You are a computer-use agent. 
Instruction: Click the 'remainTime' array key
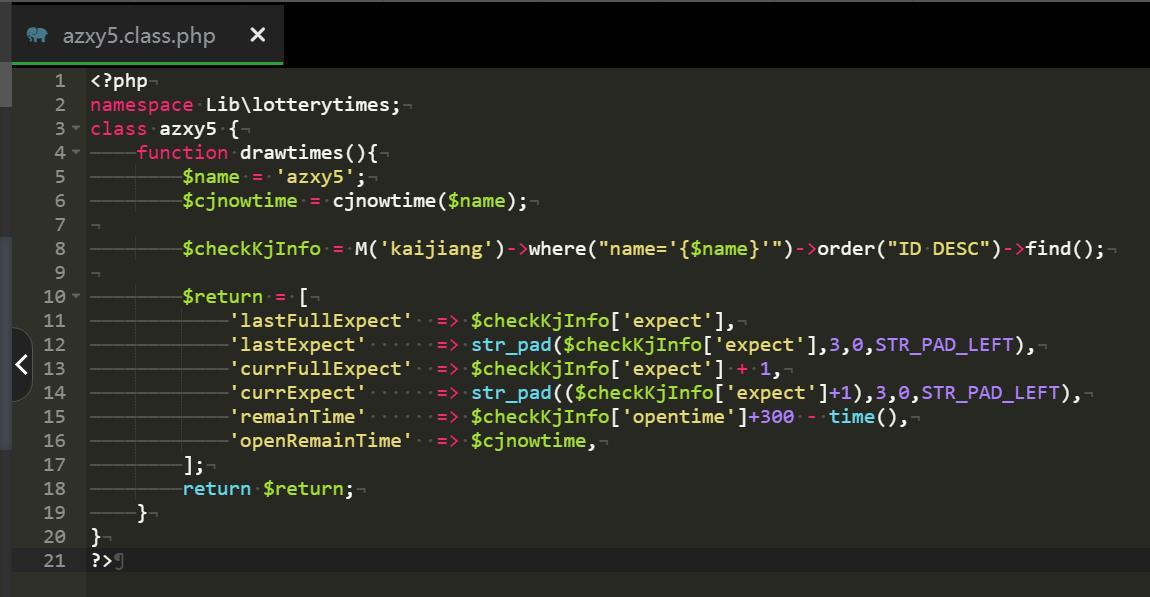(298, 417)
